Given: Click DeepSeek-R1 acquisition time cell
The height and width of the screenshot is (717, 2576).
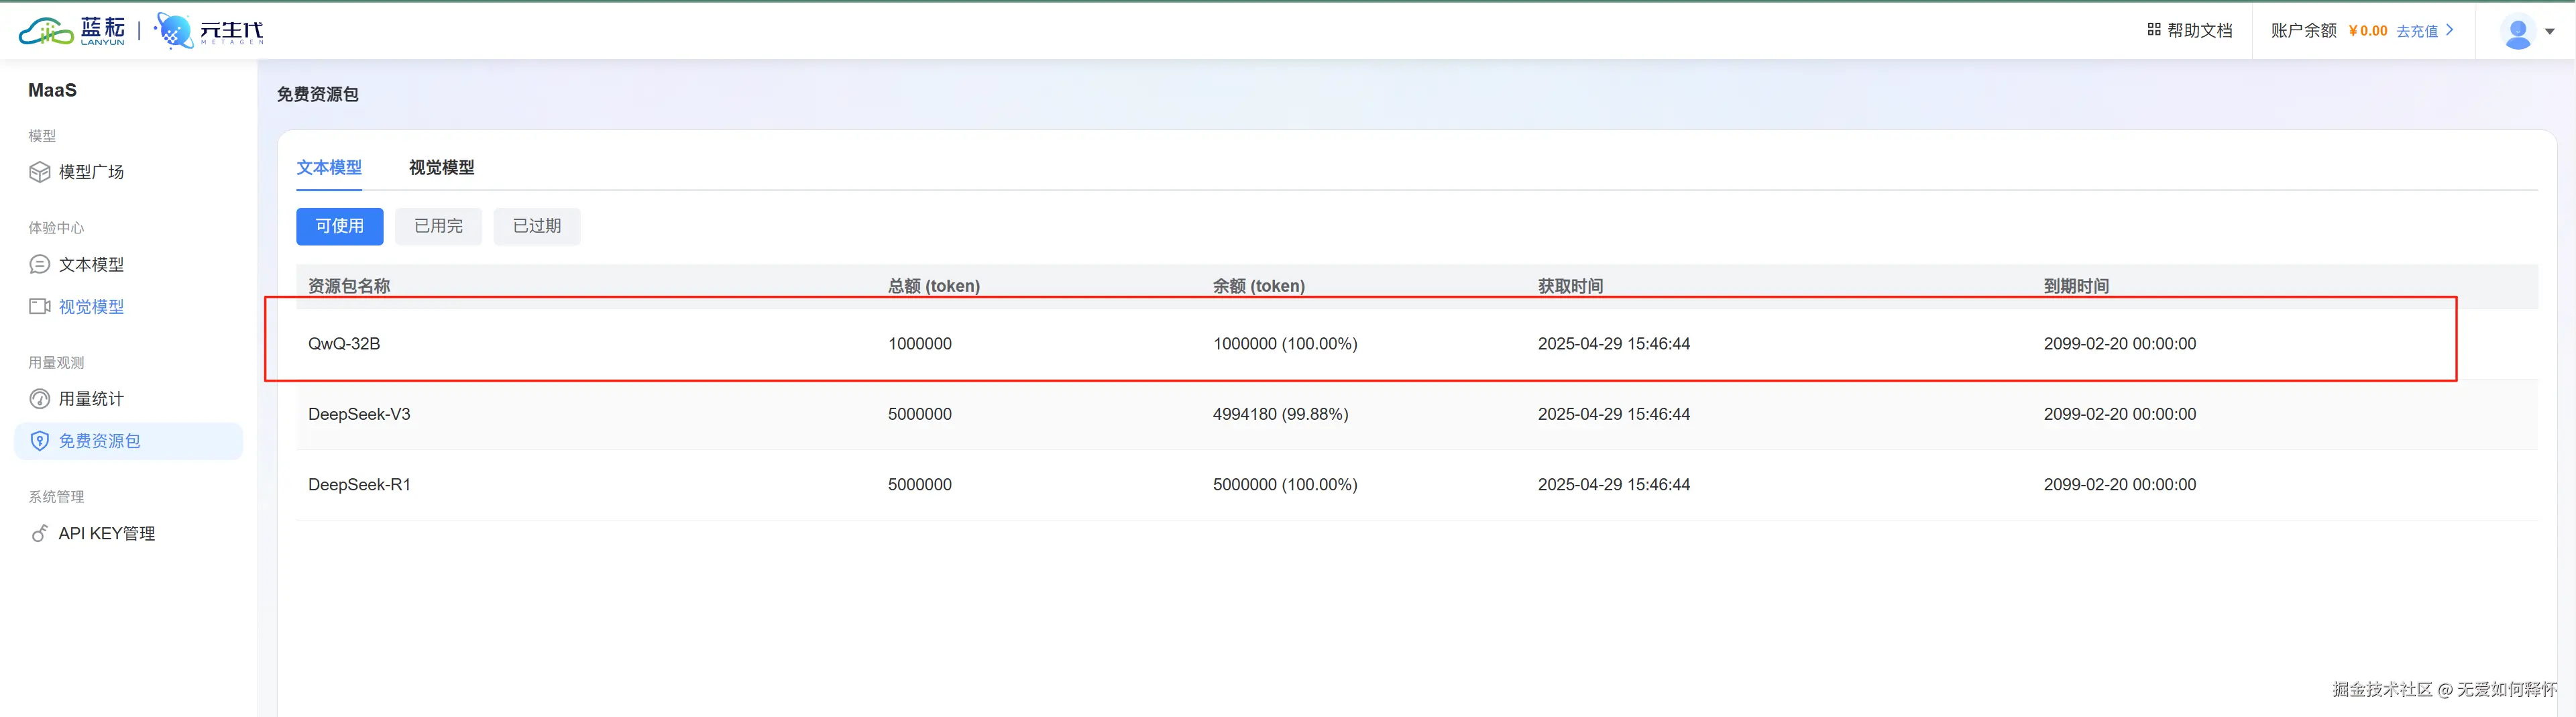Looking at the screenshot, I should (x=1614, y=485).
